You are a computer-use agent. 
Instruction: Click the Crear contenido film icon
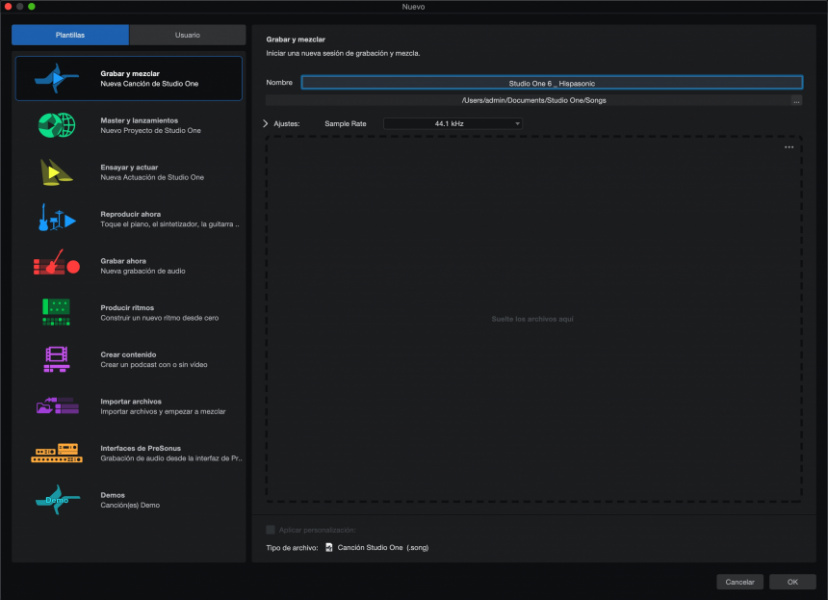pyautogui.click(x=57, y=359)
